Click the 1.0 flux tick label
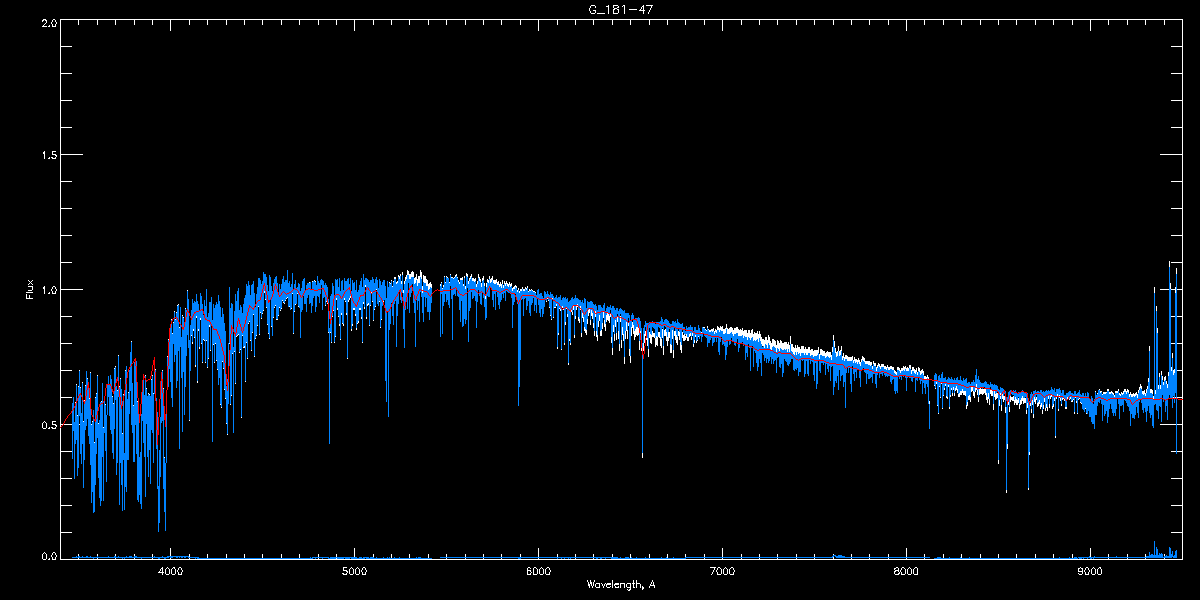Image resolution: width=1200 pixels, height=600 pixels. (x=49, y=290)
